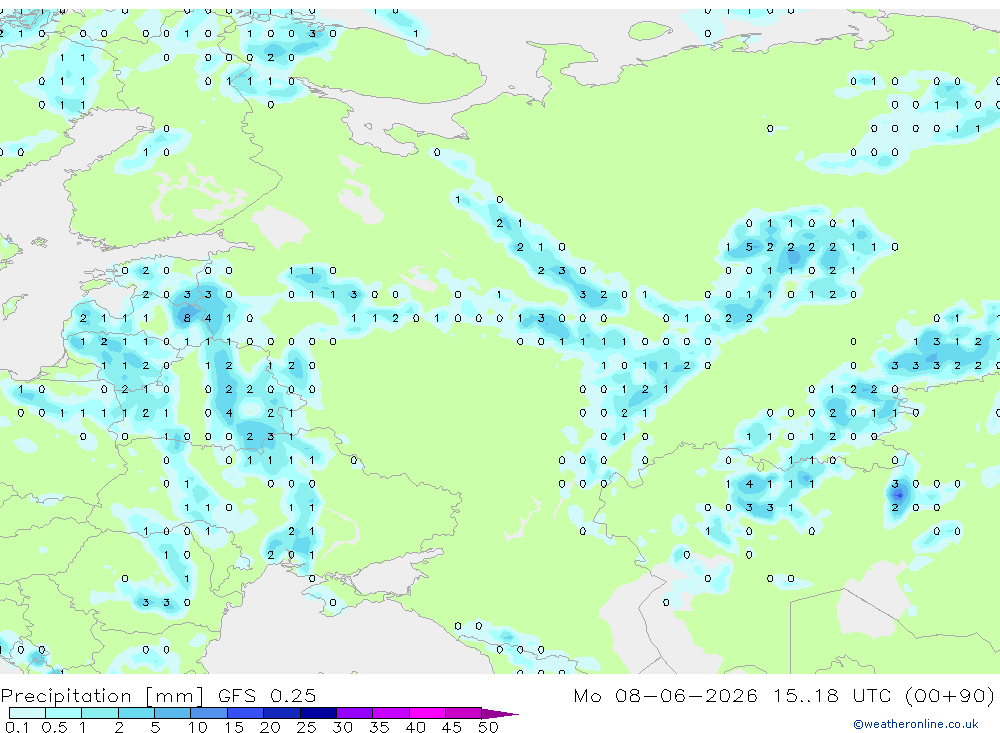The height and width of the screenshot is (733, 1000).
Task: Open the weatheronline.co.uk credit link
Action: click(x=915, y=724)
